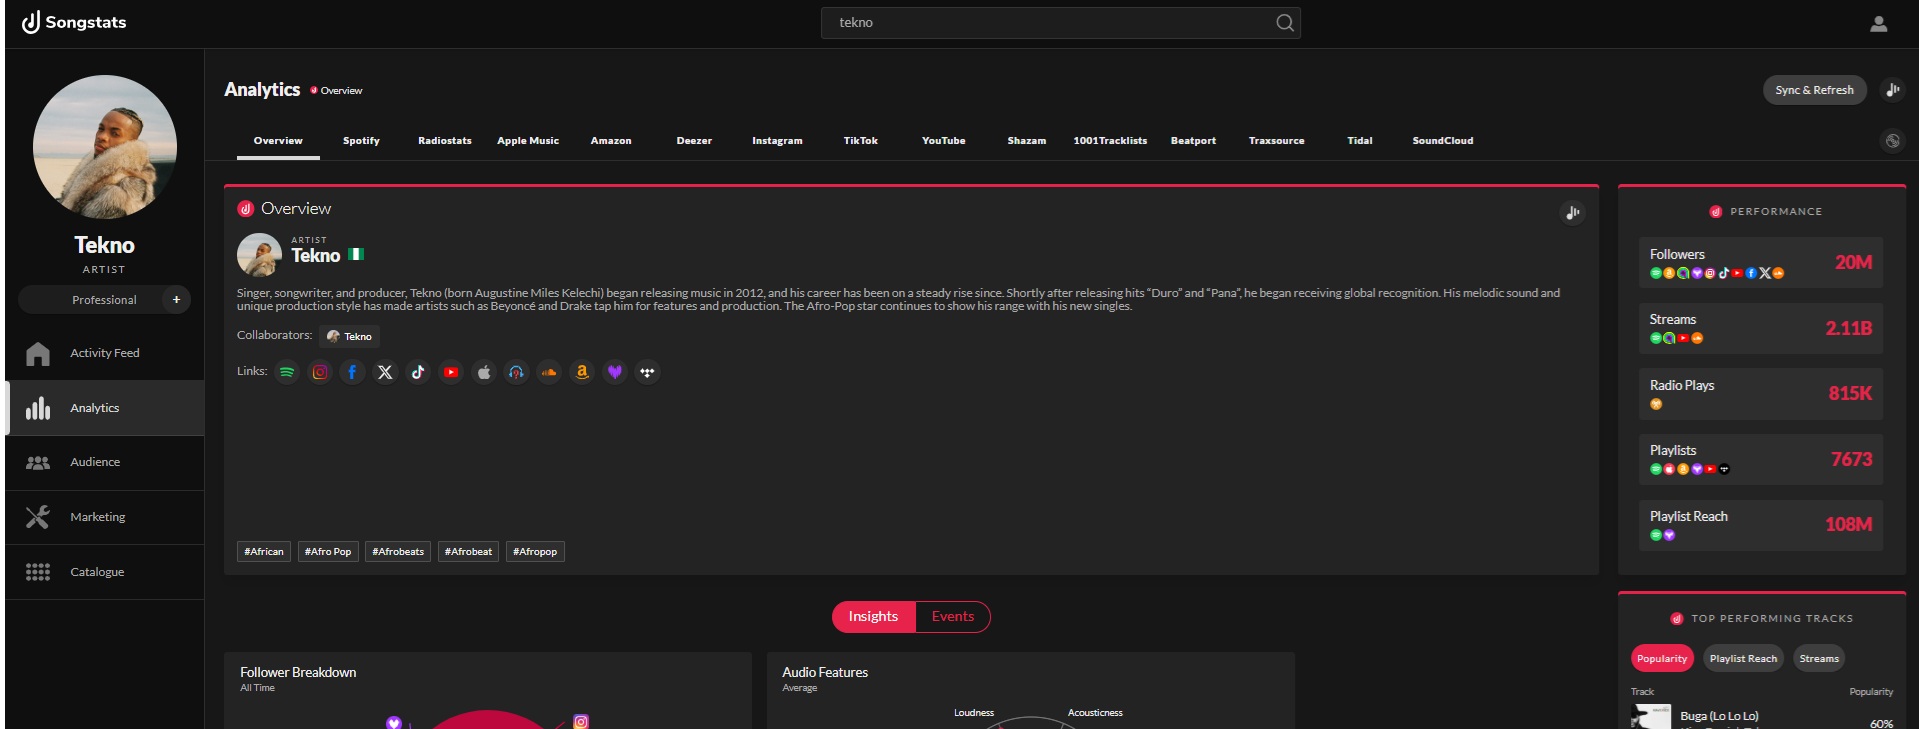Open Tekno's Instagram link icon
This screenshot has width=1919, height=729.
(x=320, y=372)
